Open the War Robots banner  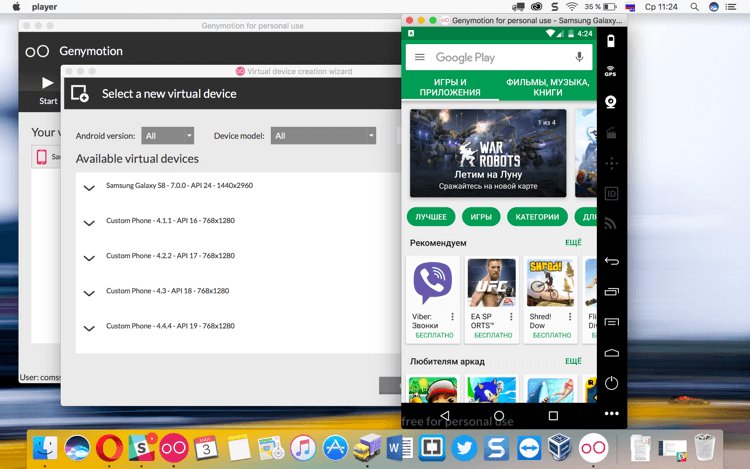click(488, 153)
